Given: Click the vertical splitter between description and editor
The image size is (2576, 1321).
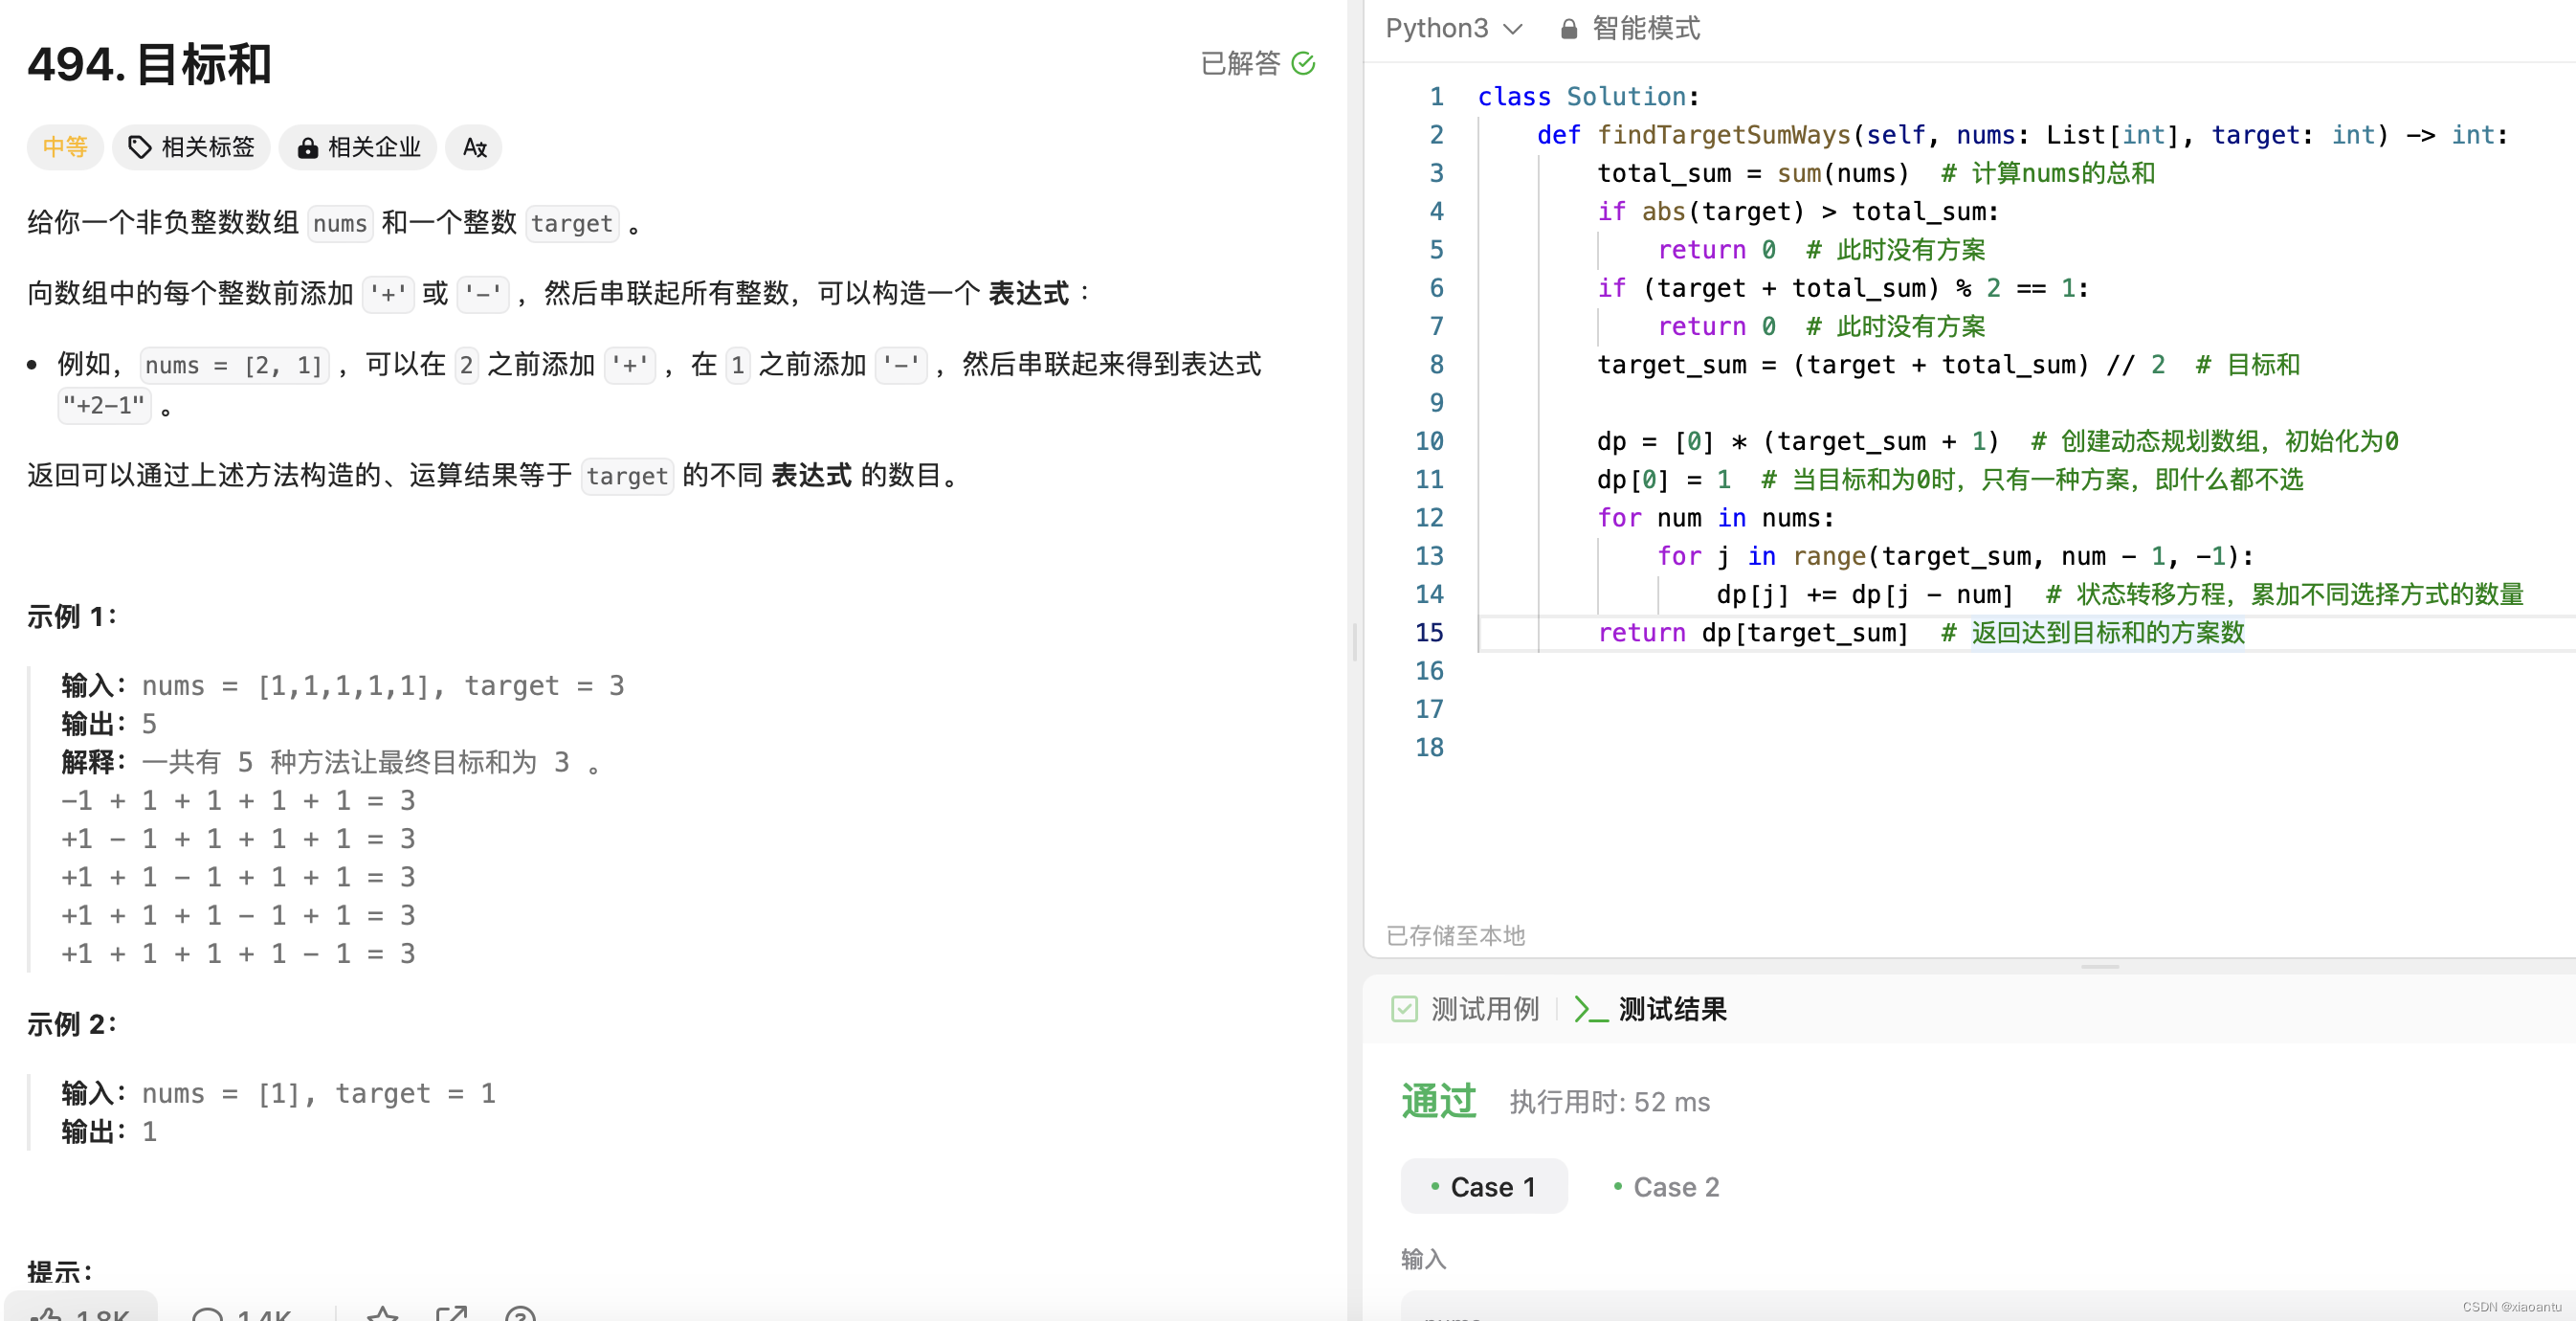Looking at the screenshot, I should click(x=1355, y=642).
